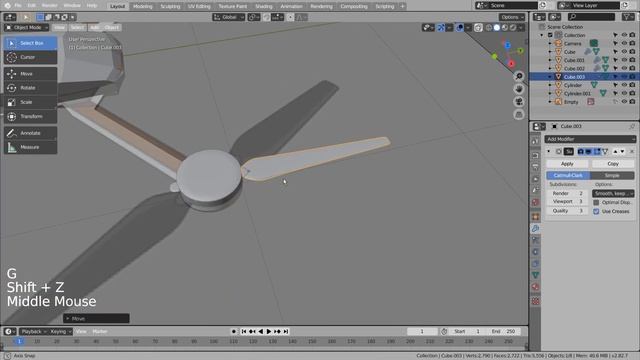Apply the subdivision modifier
Viewport: 640px width, 360px height.
coord(567,163)
